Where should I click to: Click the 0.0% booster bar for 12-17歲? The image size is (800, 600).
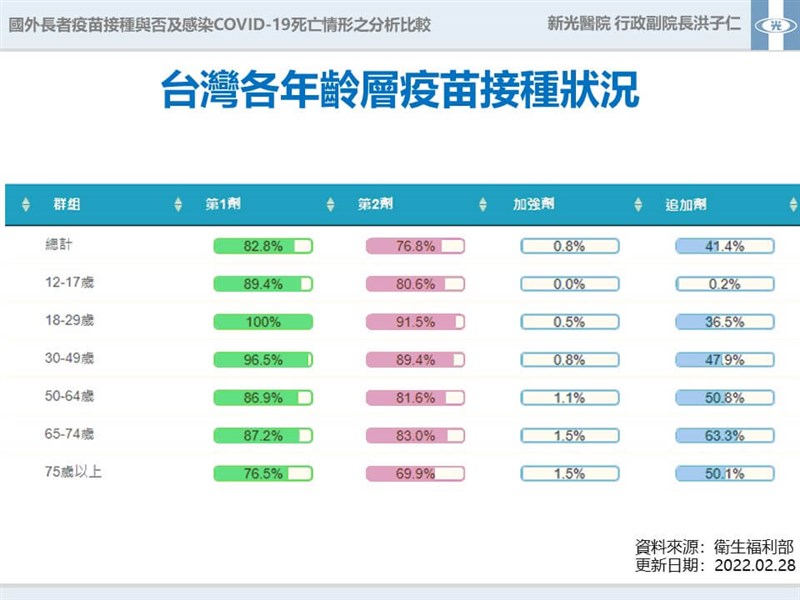569,284
